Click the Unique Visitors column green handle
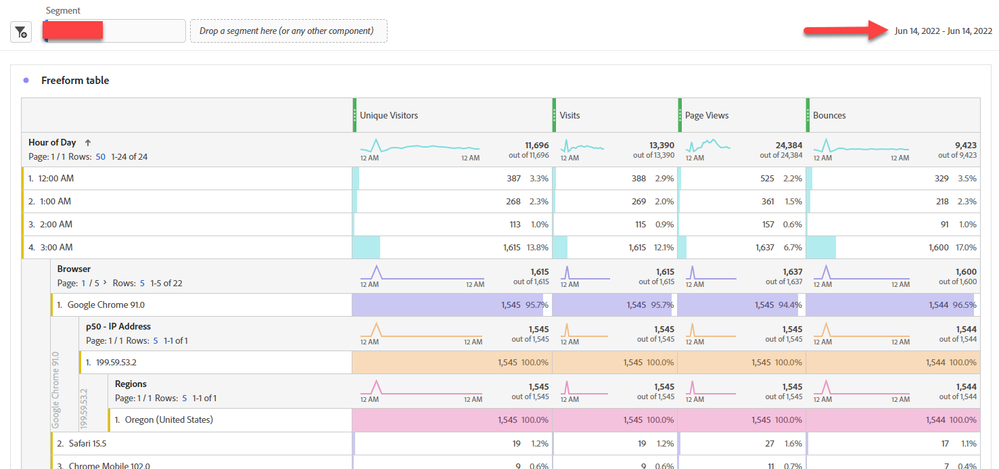This screenshot has height=469, width=999. tap(354, 115)
